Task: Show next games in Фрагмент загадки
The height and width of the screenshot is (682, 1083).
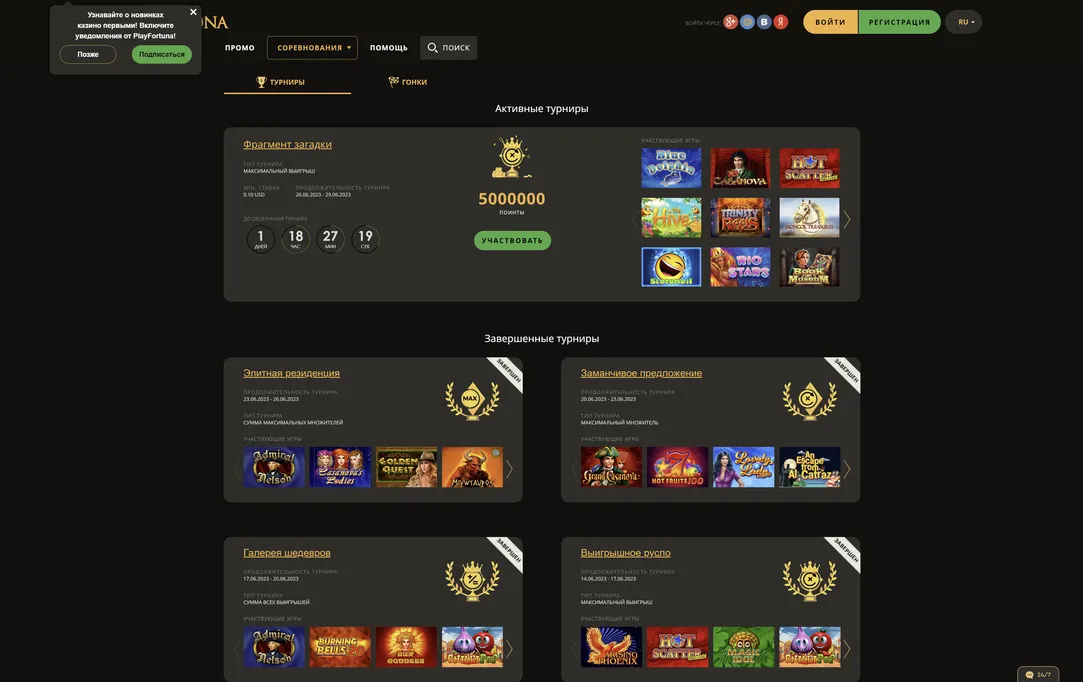Action: [x=847, y=220]
